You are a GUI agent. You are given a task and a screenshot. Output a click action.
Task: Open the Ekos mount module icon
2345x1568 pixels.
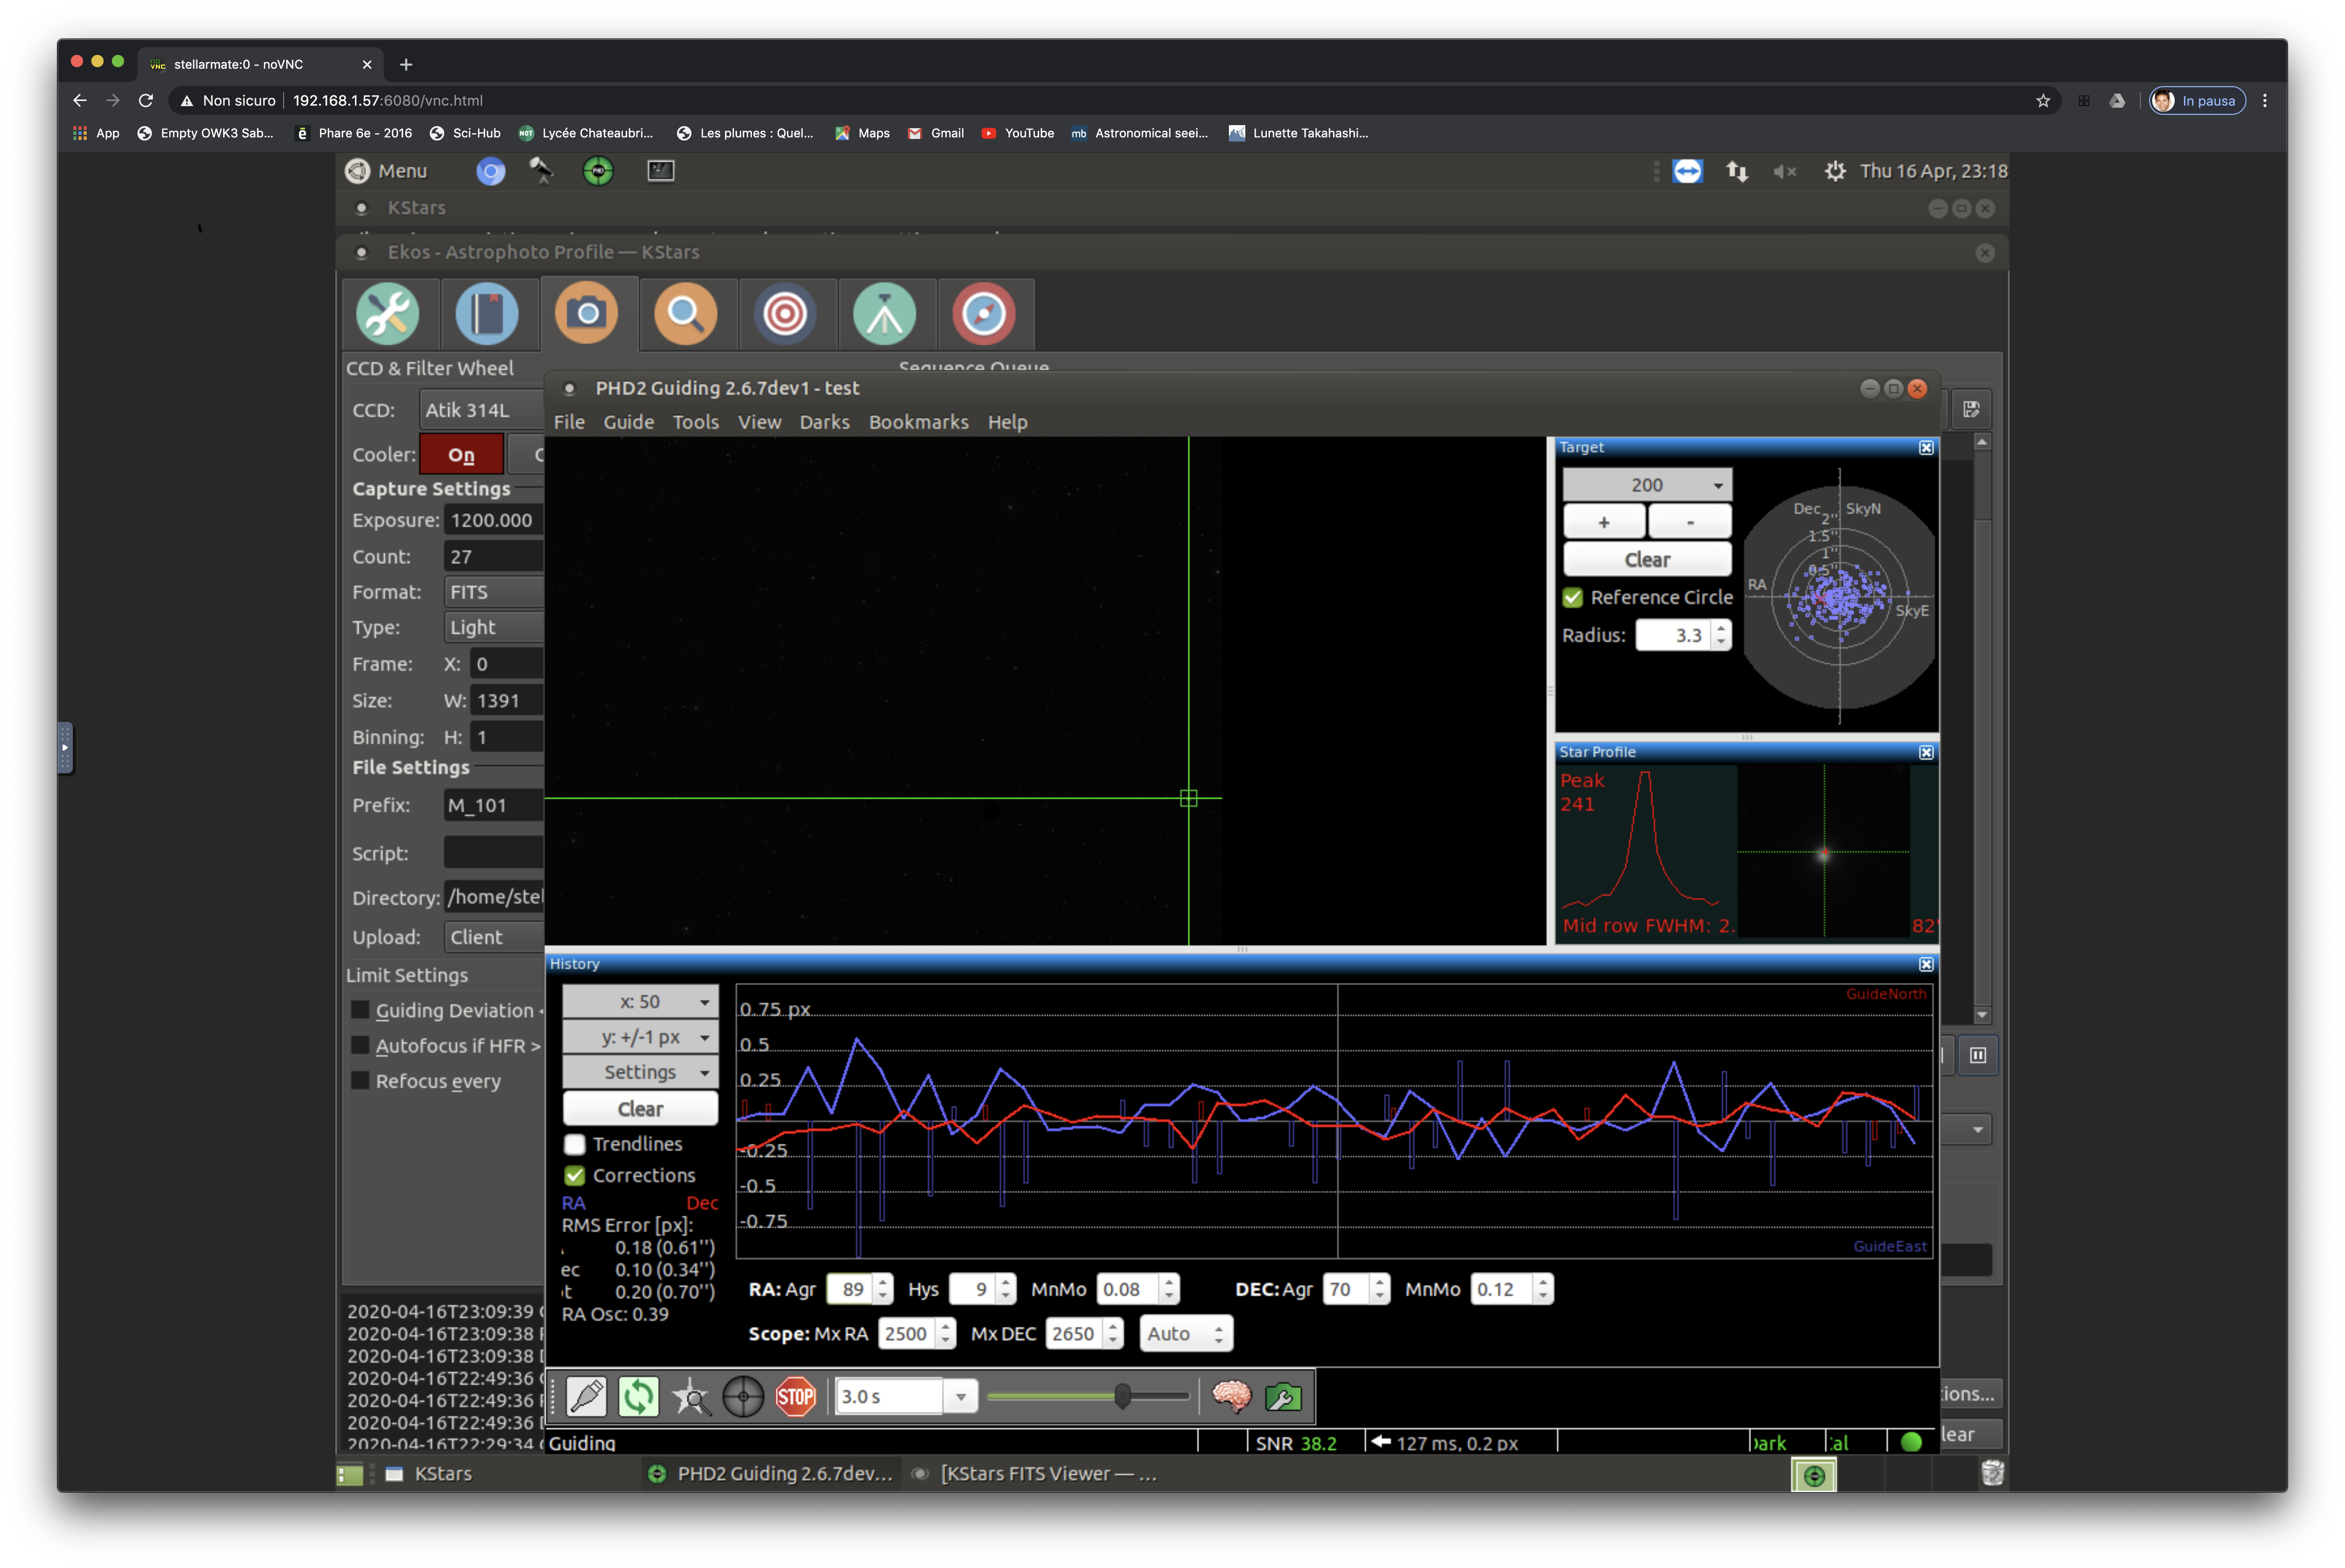click(x=884, y=314)
